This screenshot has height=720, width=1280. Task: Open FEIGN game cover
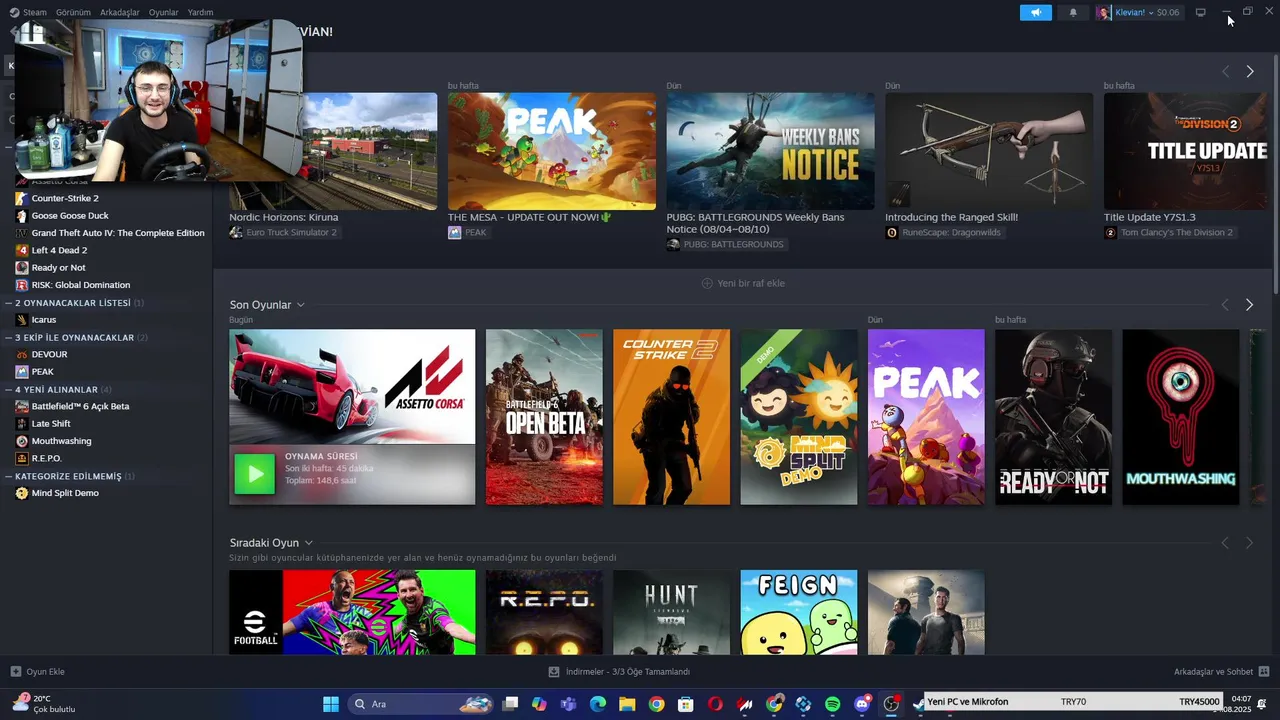pyautogui.click(x=798, y=612)
